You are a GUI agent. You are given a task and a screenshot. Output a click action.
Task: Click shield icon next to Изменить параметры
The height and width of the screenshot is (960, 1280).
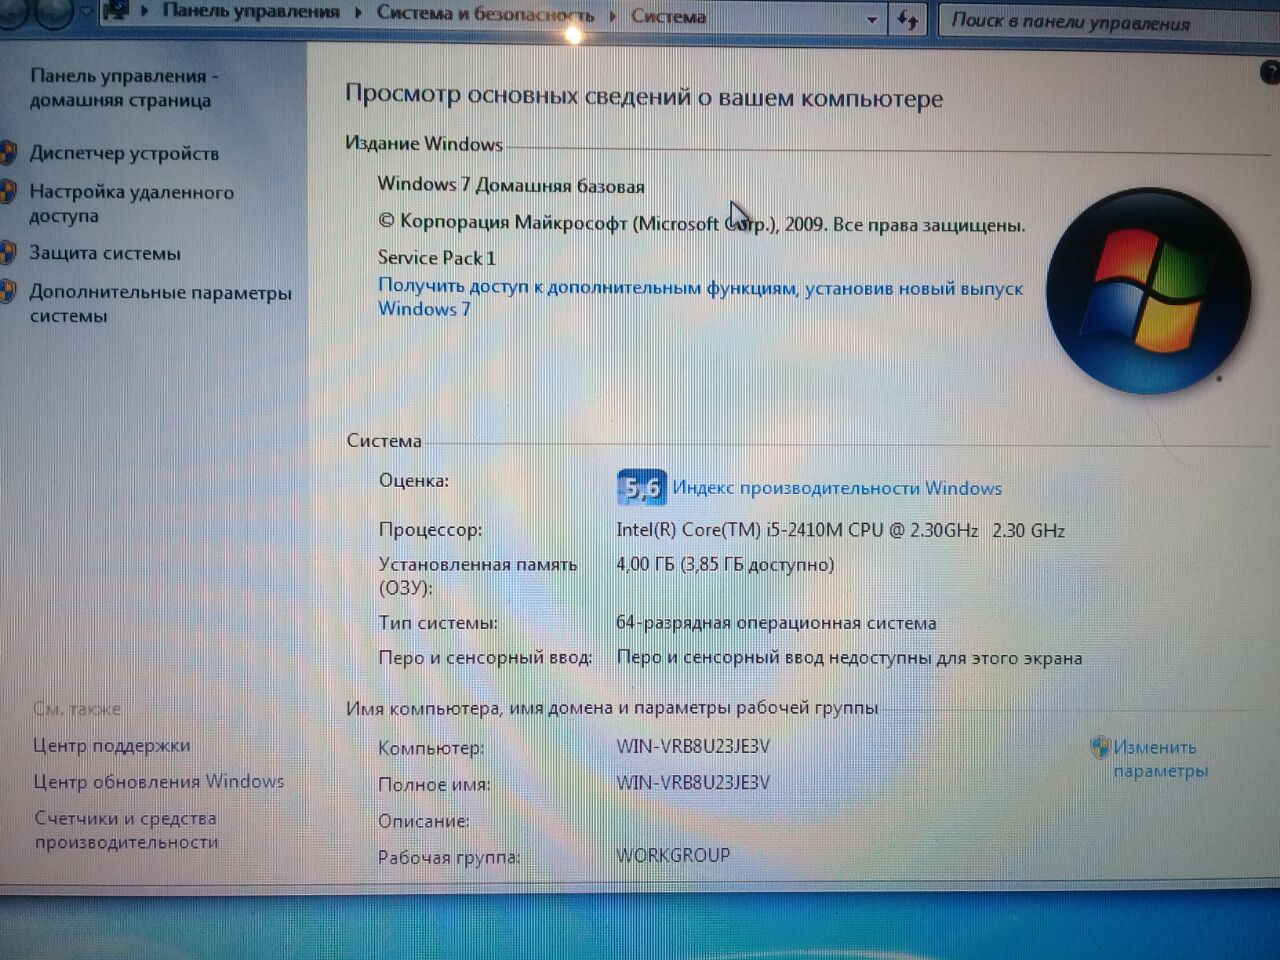1100,747
